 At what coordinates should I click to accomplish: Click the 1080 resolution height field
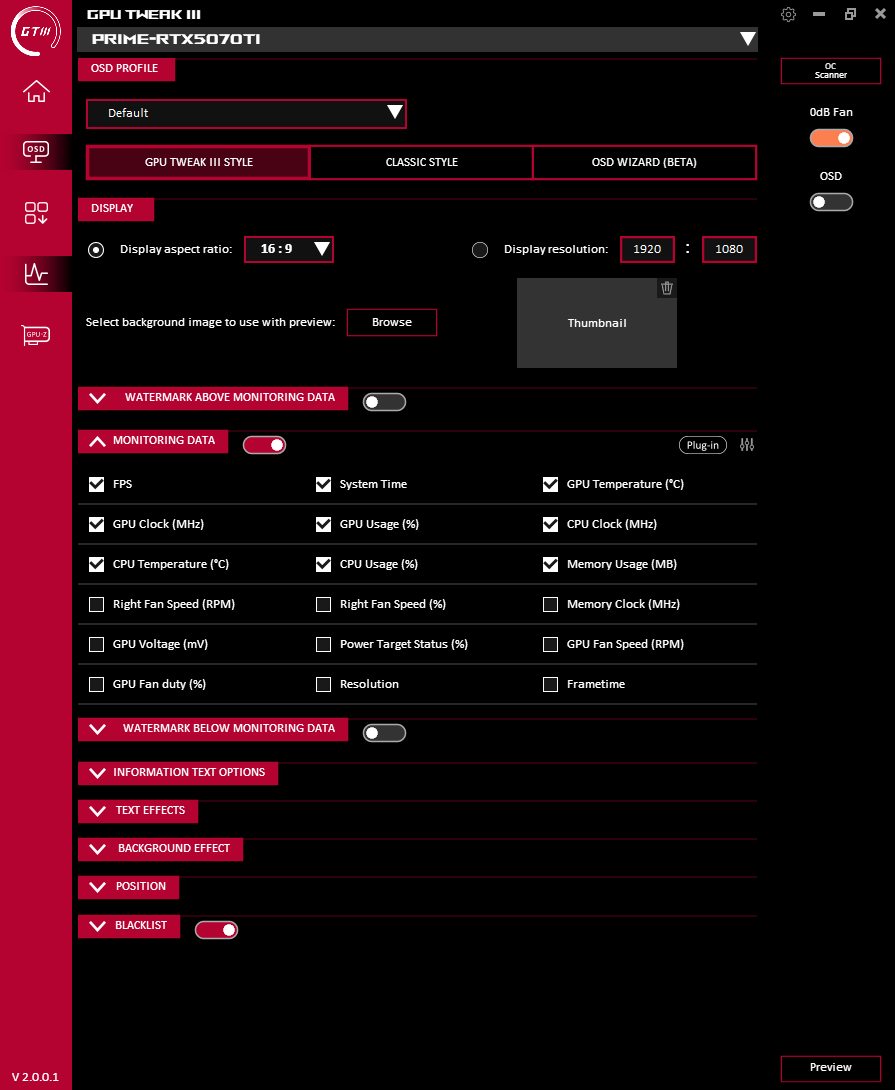(729, 250)
